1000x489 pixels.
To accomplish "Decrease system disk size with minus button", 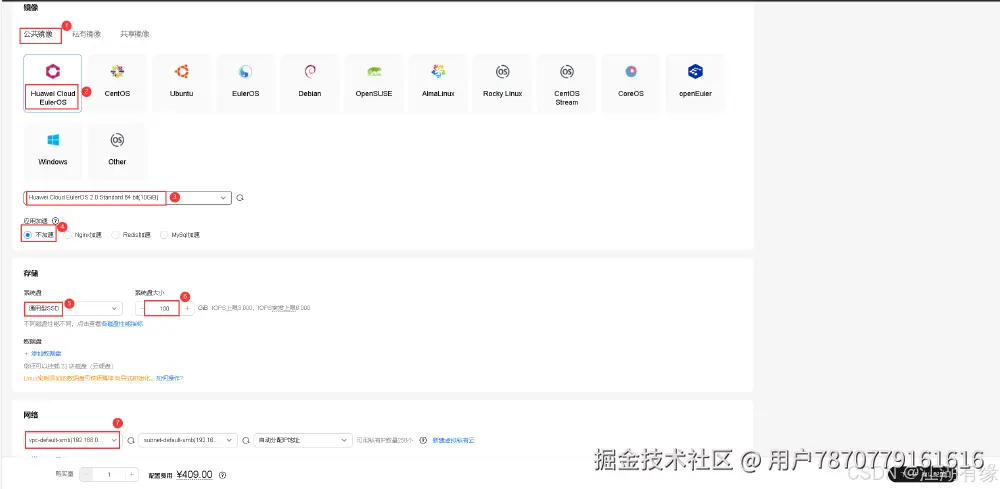I will coord(142,309).
